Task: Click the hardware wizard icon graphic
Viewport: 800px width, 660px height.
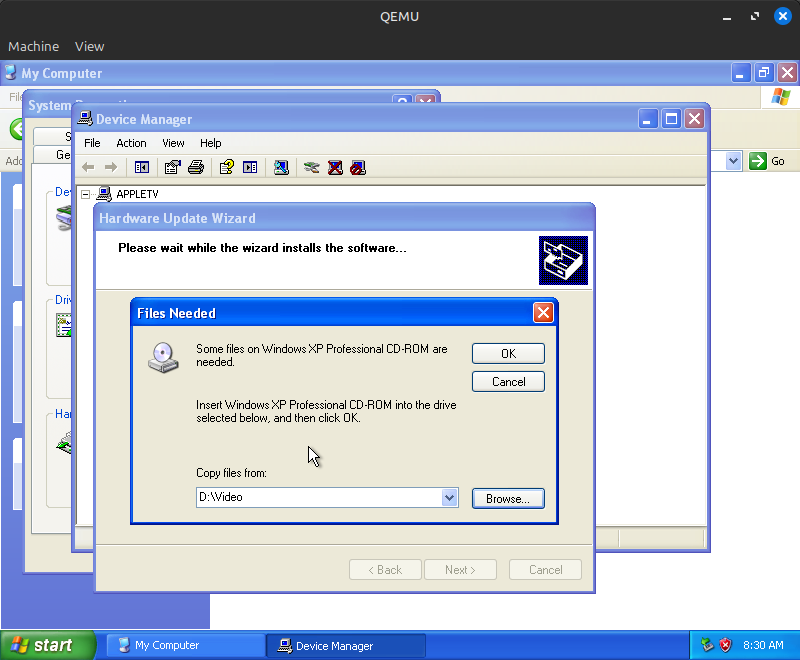Action: point(563,260)
